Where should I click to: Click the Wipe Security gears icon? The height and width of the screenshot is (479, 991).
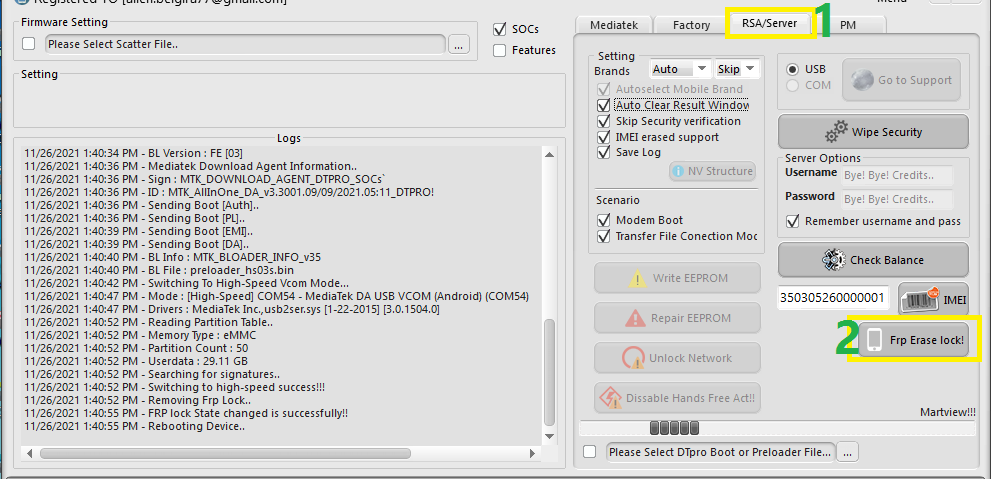click(836, 132)
